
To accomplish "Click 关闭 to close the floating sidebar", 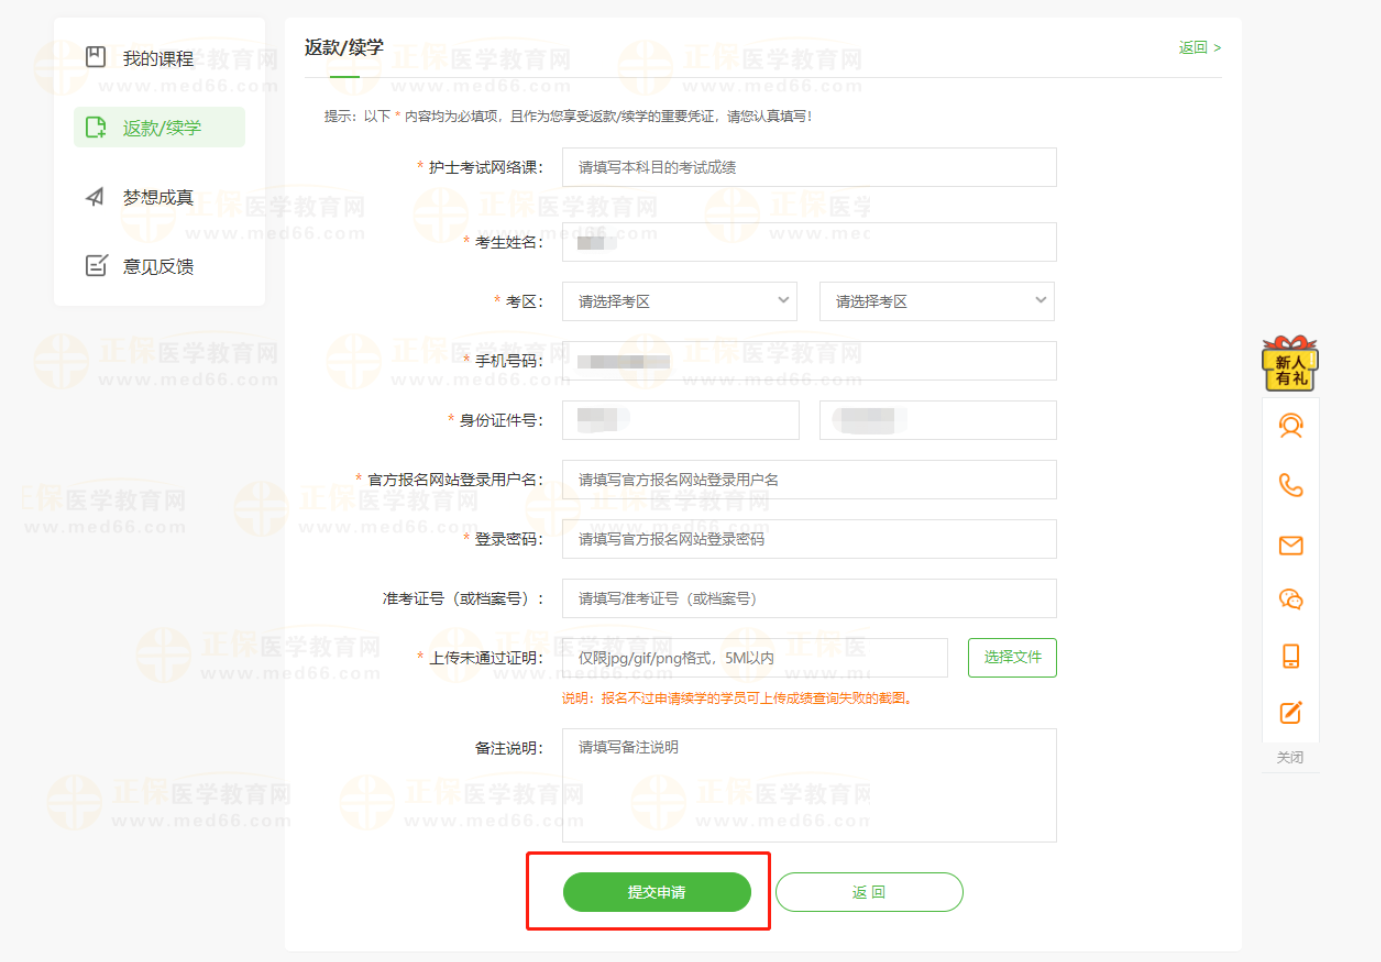I will pos(1290,757).
